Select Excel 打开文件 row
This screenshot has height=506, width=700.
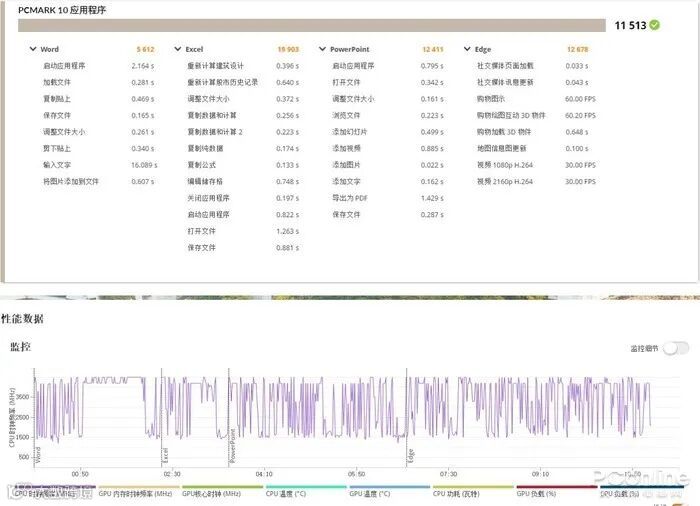point(243,231)
